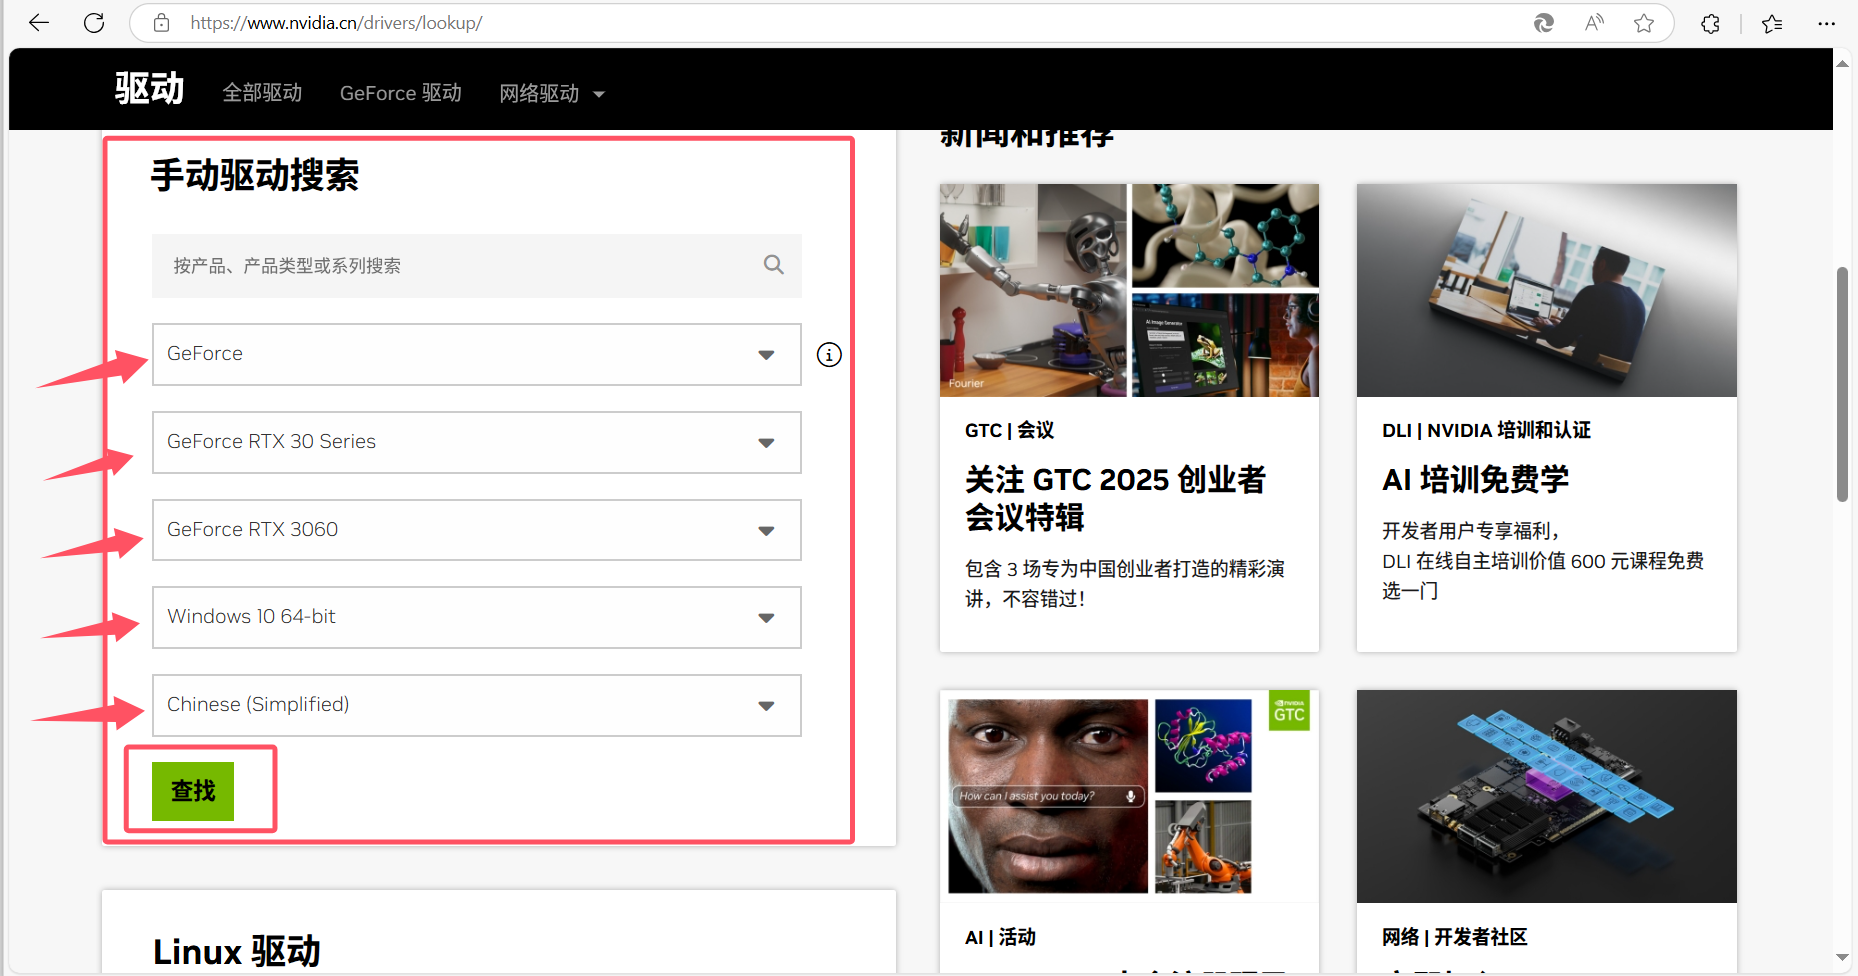
Task: Click the GTC robot collage thumbnail
Action: pos(1129,290)
